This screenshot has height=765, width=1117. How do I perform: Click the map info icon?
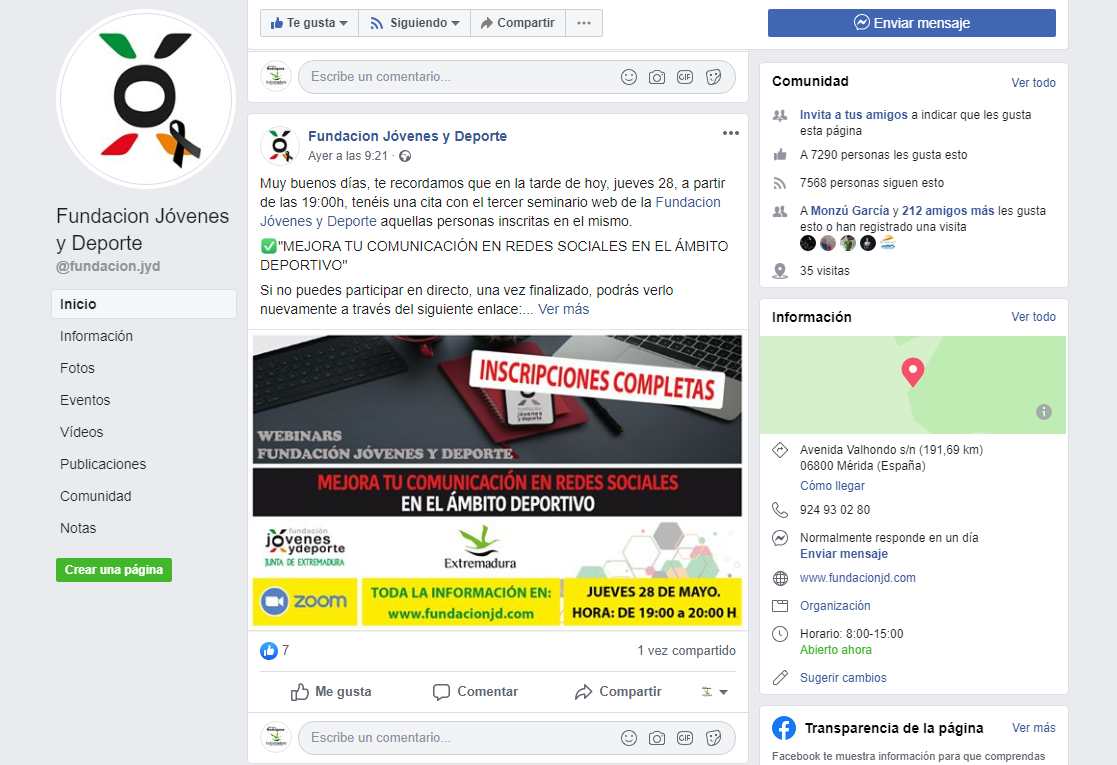click(x=1044, y=412)
